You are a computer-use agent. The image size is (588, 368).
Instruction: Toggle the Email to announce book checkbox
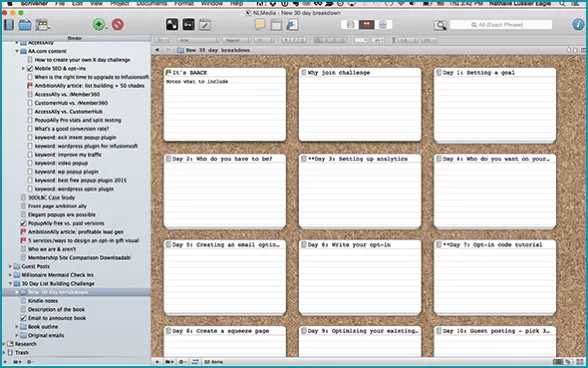click(23, 318)
